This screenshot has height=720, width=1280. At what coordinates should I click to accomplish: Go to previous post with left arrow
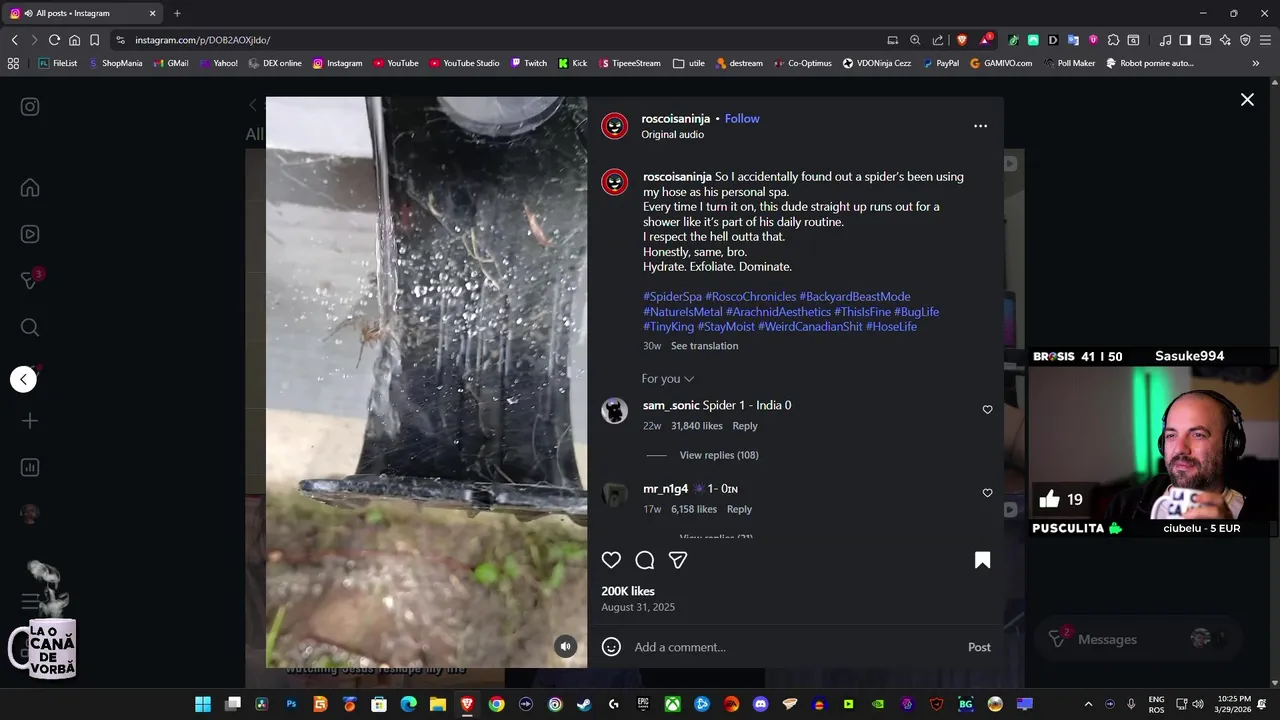point(24,379)
